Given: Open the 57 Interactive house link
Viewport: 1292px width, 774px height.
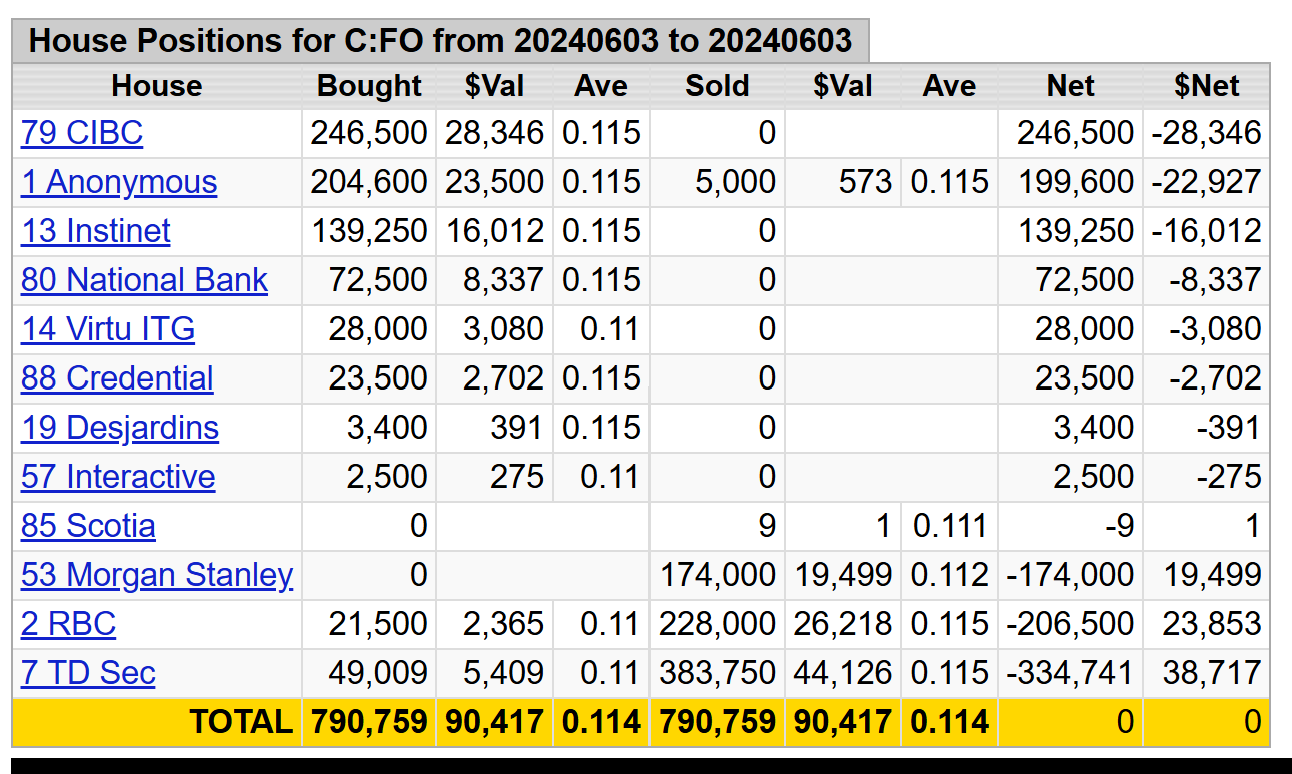Looking at the screenshot, I should [x=118, y=477].
